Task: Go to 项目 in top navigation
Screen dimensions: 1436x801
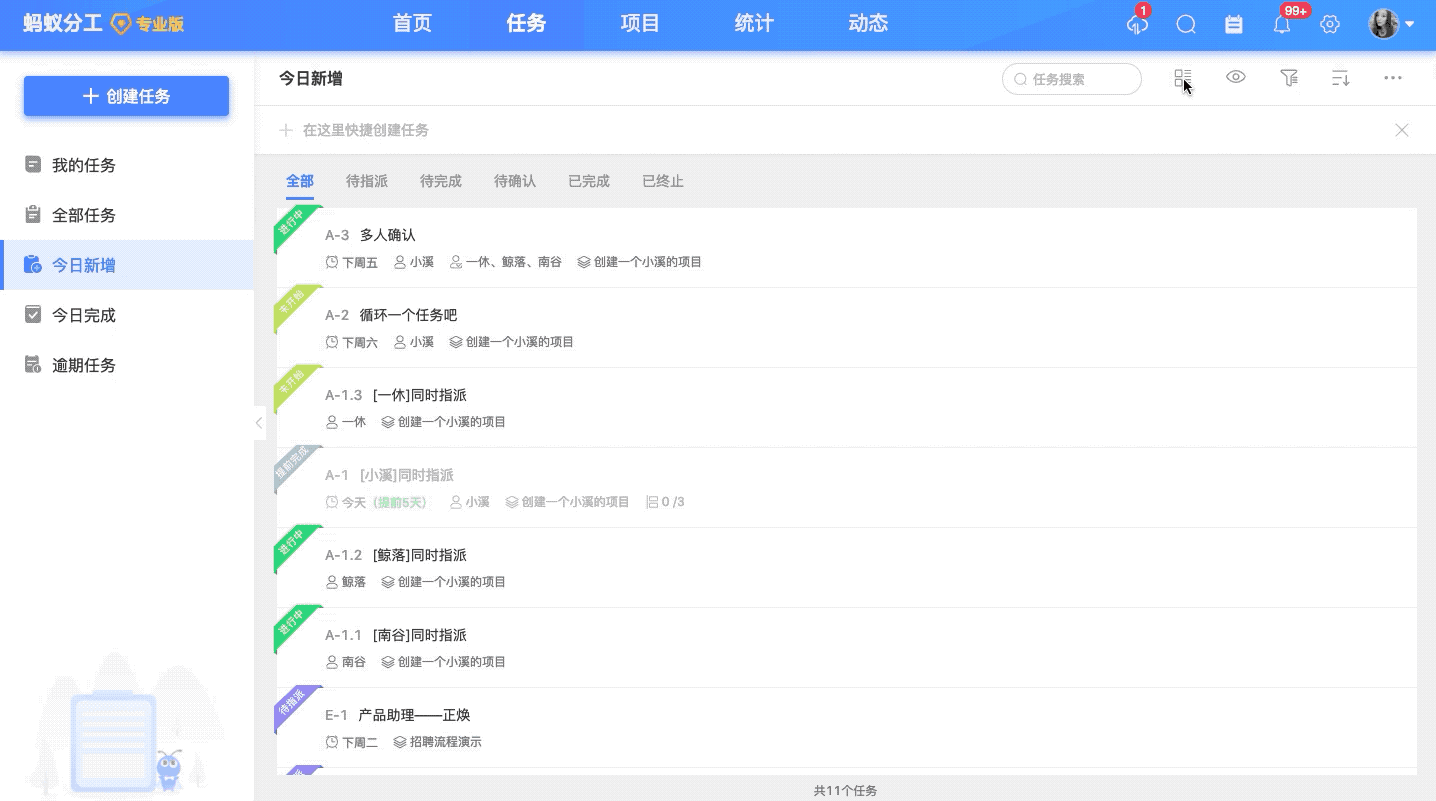Action: pyautogui.click(x=640, y=24)
